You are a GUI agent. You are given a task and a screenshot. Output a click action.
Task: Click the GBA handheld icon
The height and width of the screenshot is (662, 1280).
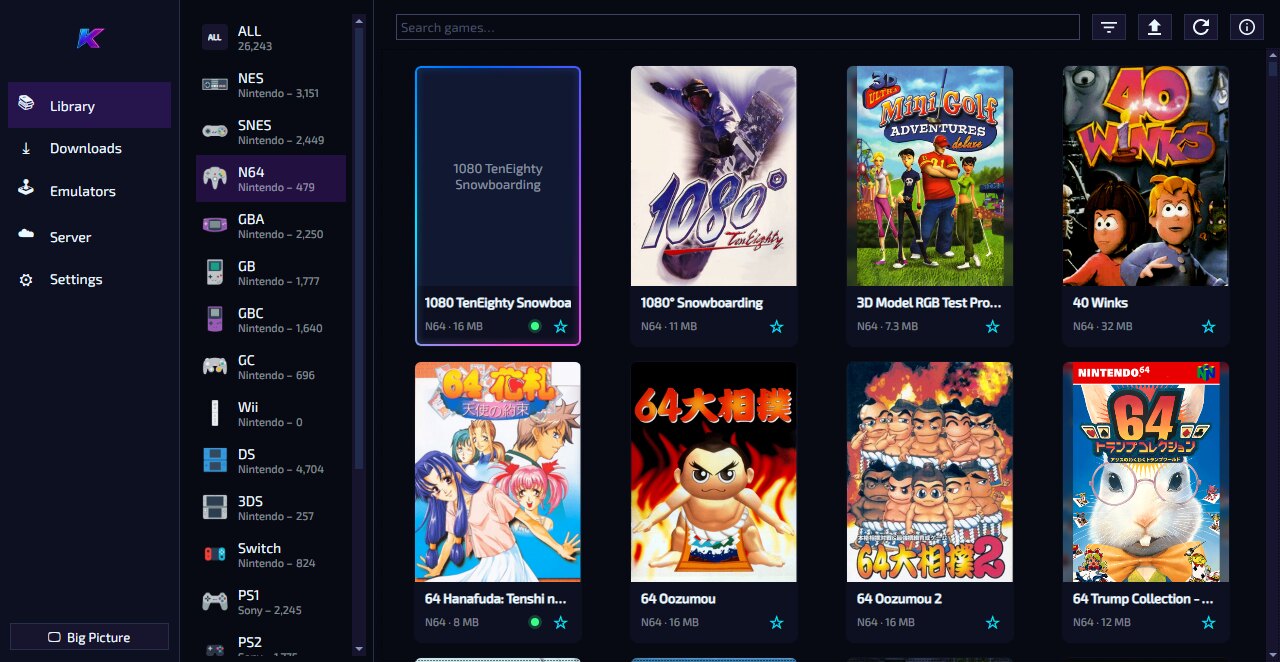214,226
